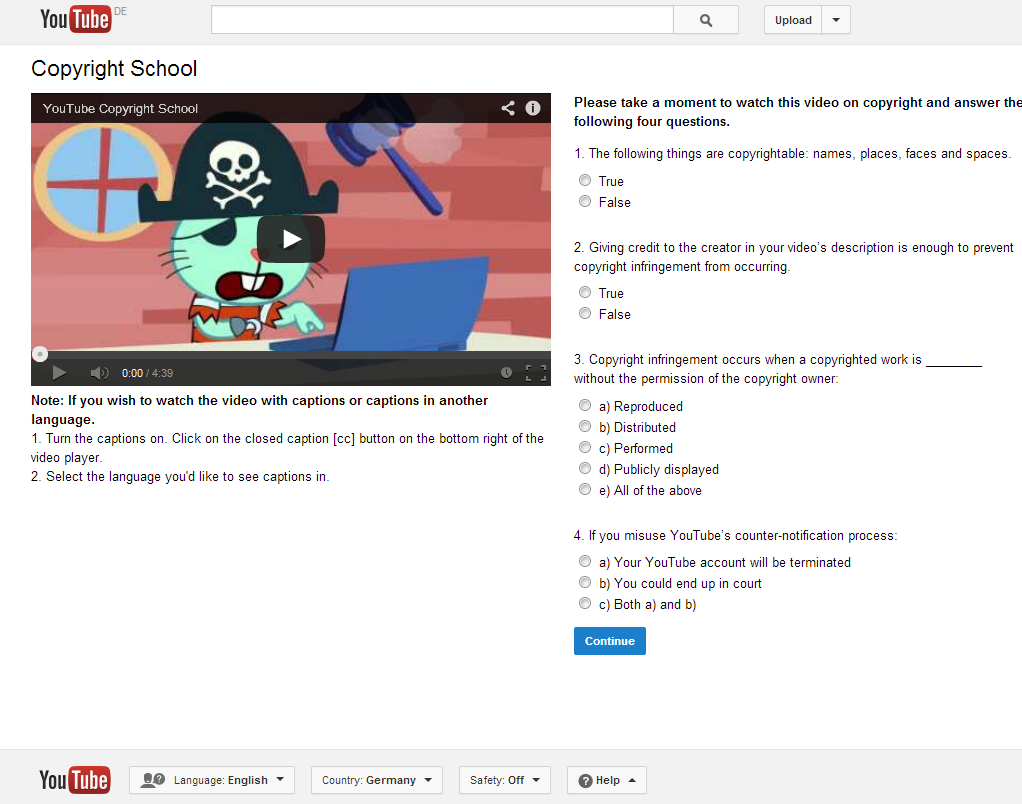The height and width of the screenshot is (804, 1022).
Task: Click the search text field
Action: (442, 20)
